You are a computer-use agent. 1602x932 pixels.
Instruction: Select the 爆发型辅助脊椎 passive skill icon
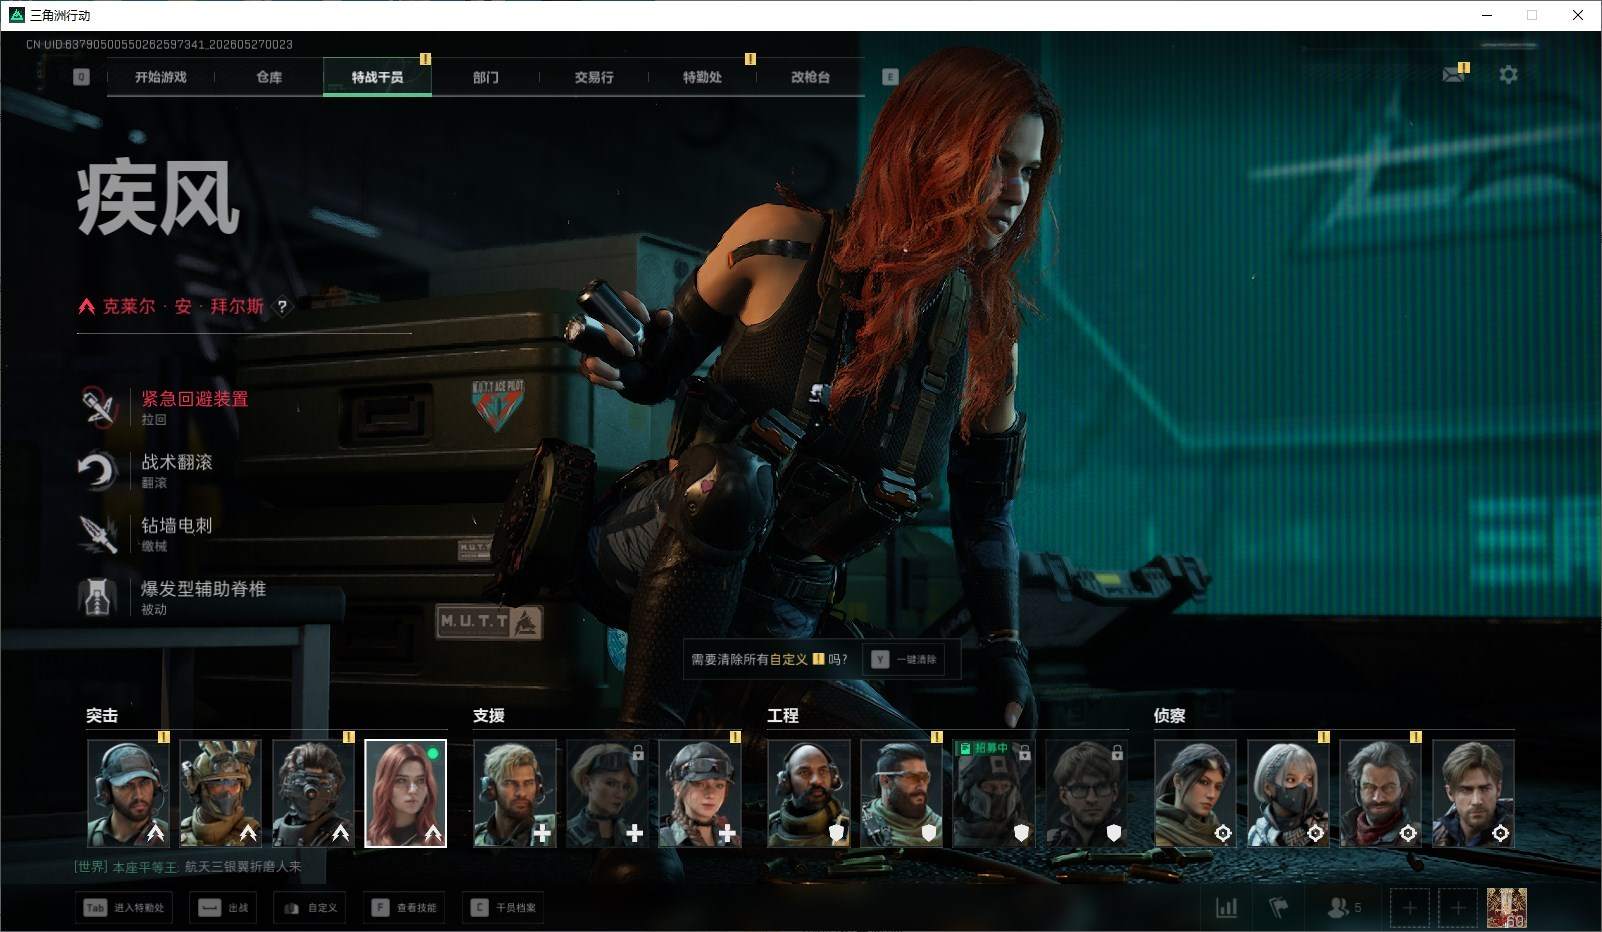coord(98,596)
